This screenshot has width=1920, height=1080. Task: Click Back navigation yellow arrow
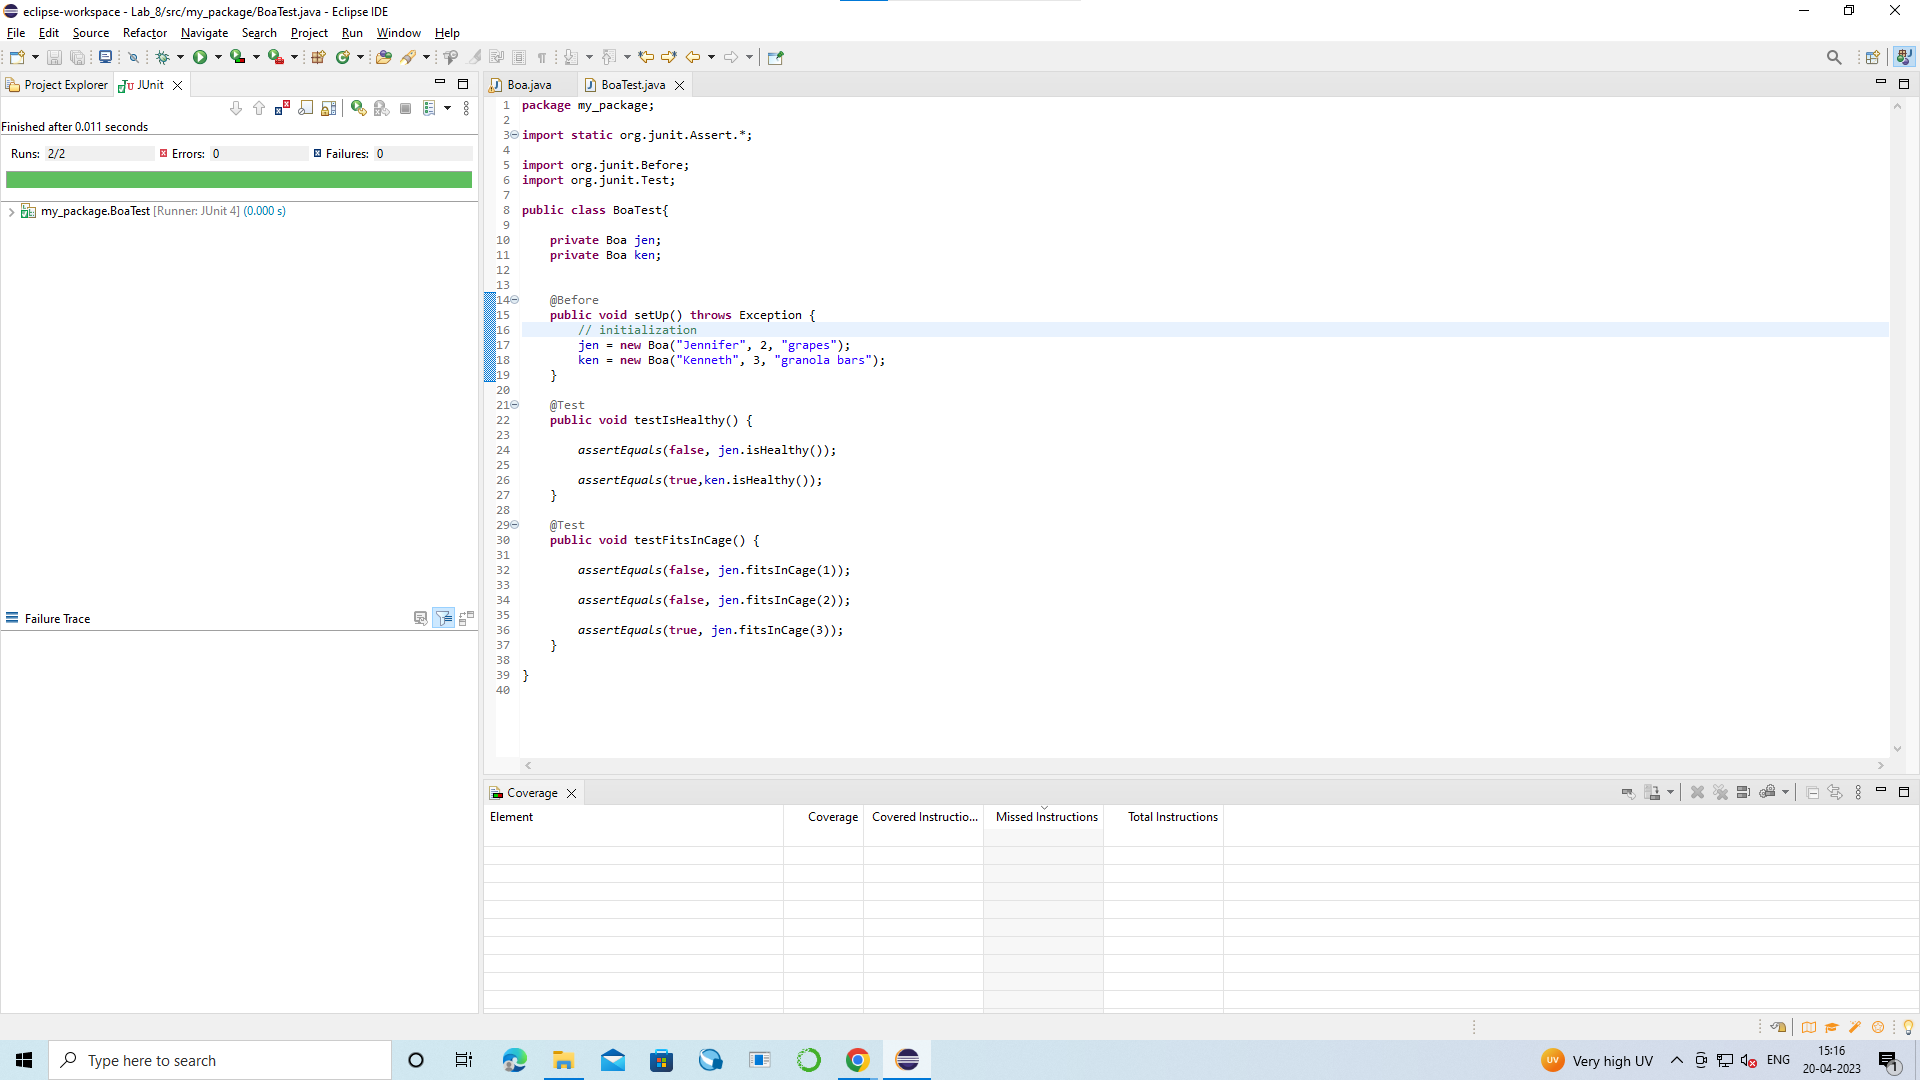coord(692,57)
